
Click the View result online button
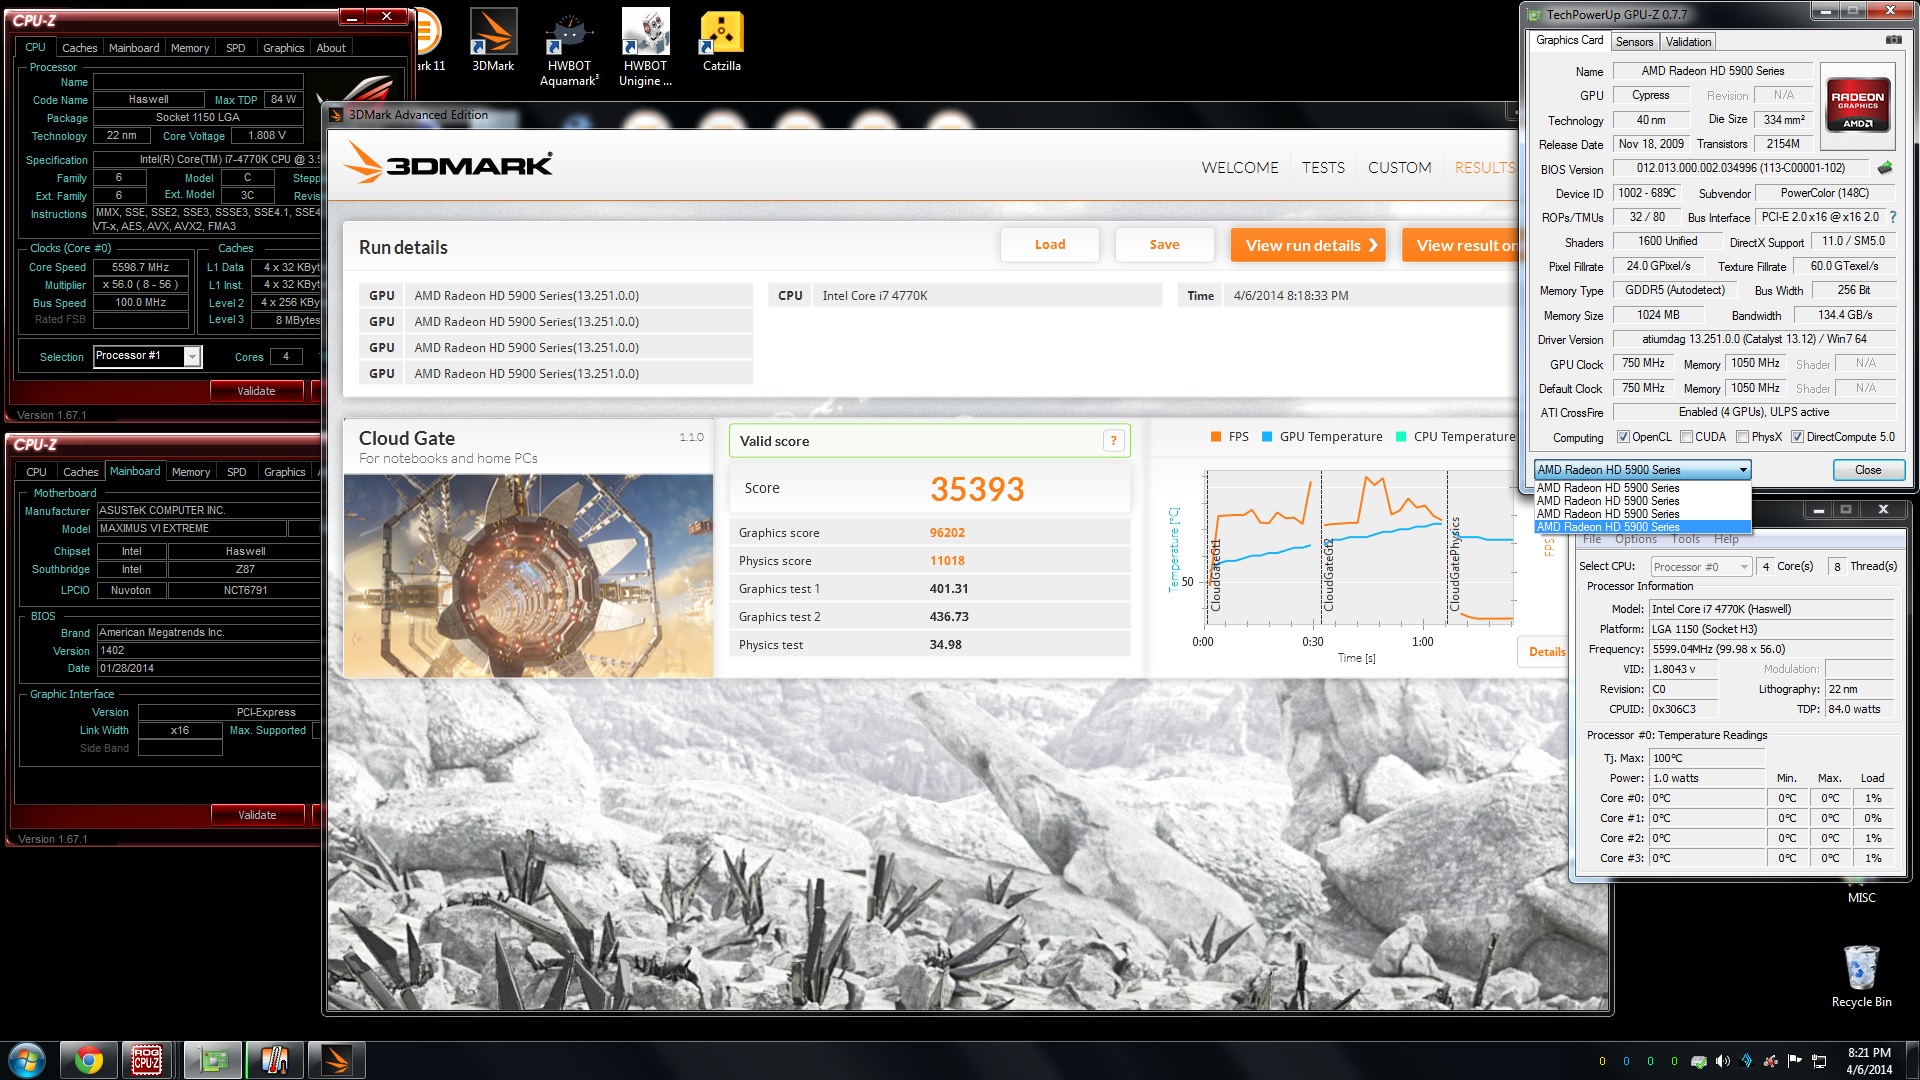(x=1460, y=245)
